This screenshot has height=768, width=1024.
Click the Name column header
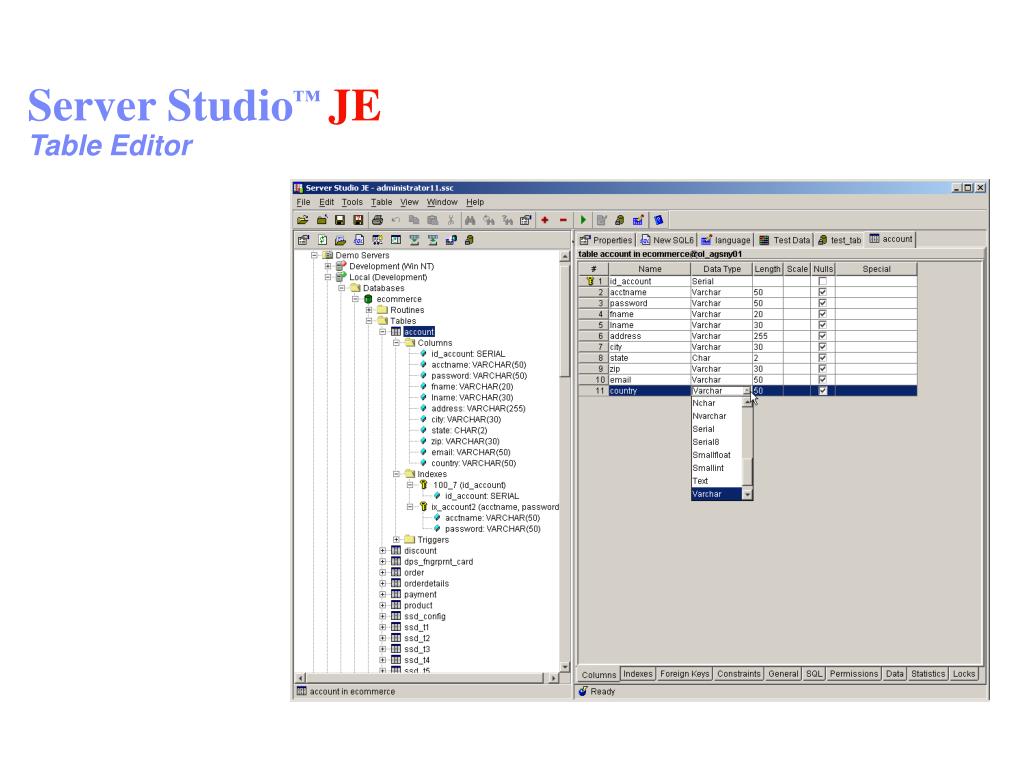click(650, 269)
